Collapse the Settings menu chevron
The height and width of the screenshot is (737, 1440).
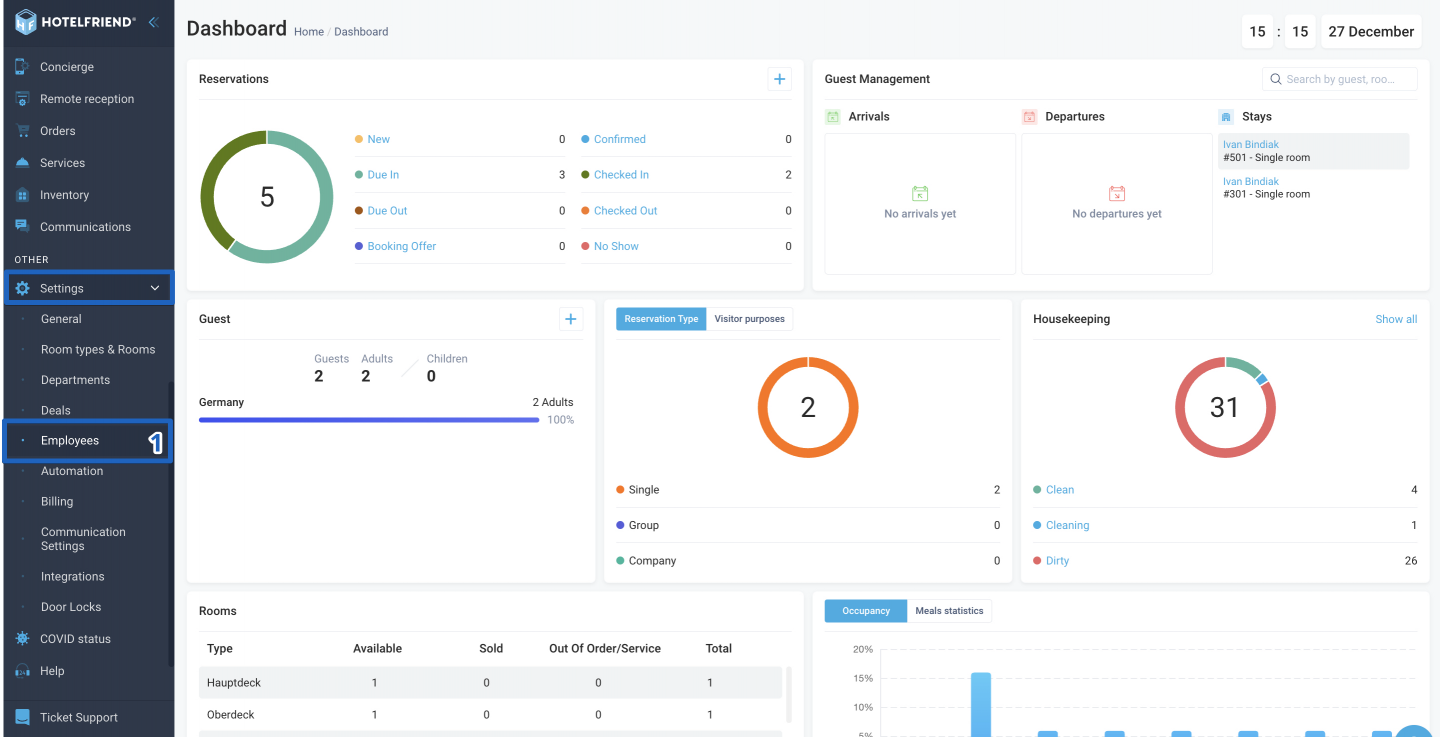[155, 288]
